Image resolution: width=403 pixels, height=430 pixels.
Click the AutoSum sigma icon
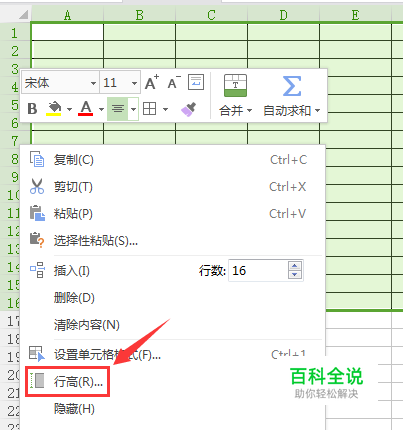click(x=292, y=86)
